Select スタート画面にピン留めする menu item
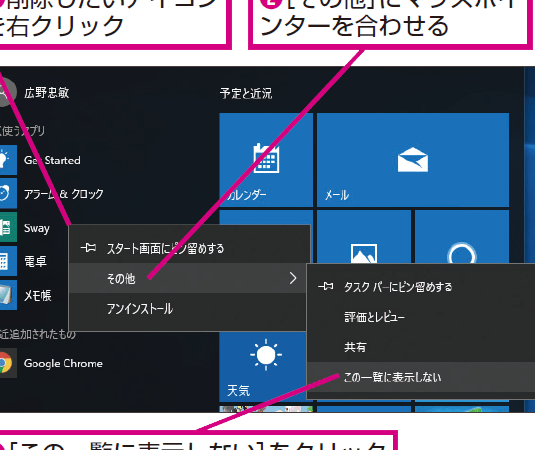Viewport: 535px width, 450px height. [x=189, y=248]
